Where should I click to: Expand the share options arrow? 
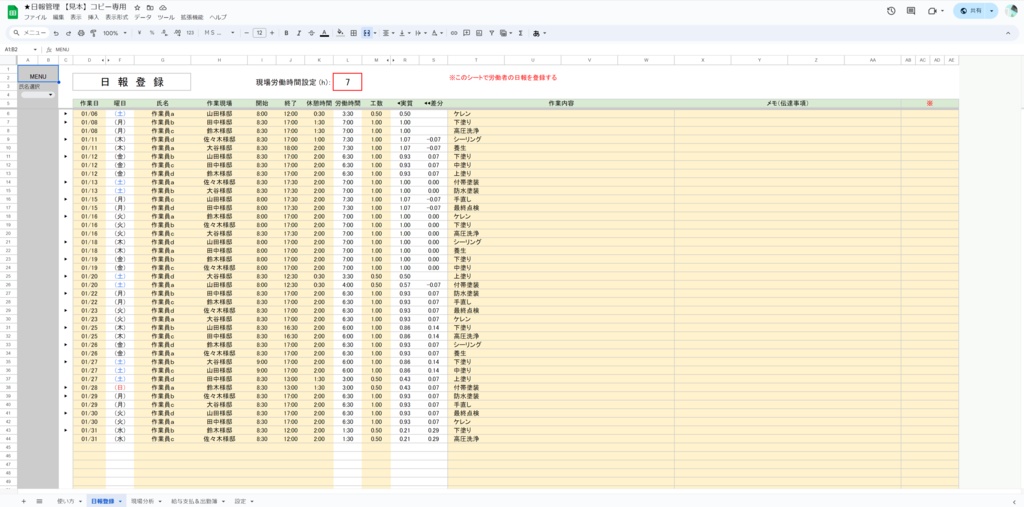(x=991, y=11)
